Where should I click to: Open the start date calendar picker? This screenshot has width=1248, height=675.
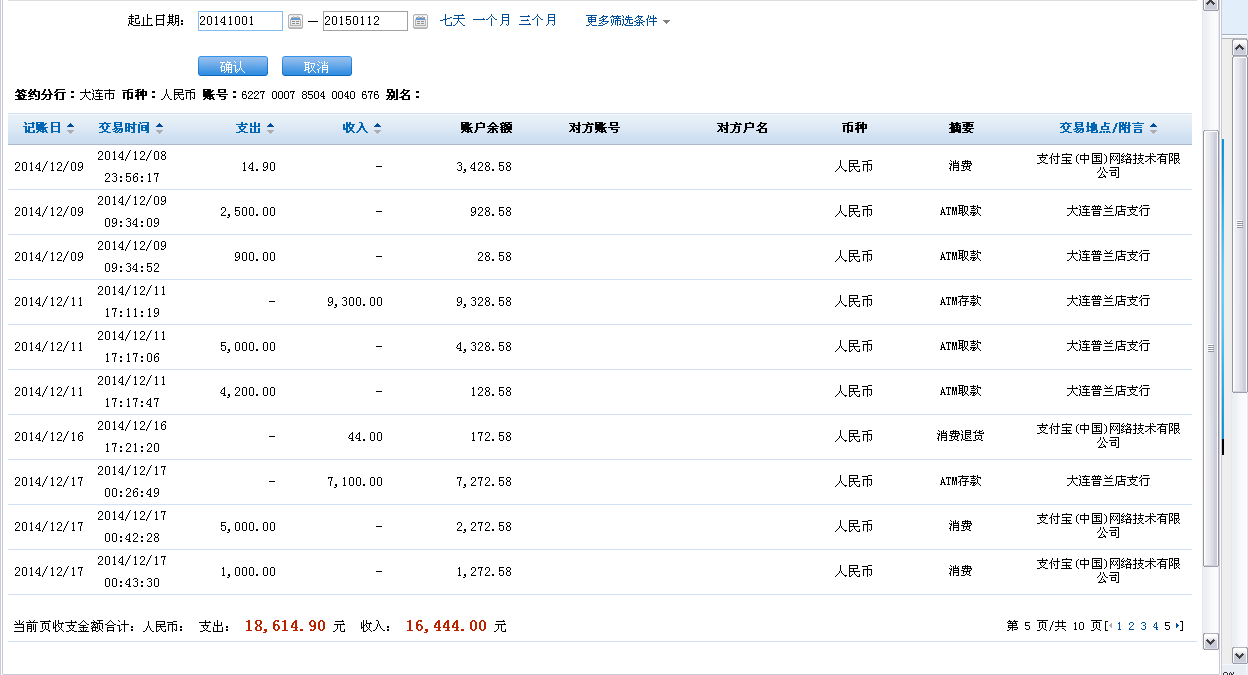click(x=295, y=21)
